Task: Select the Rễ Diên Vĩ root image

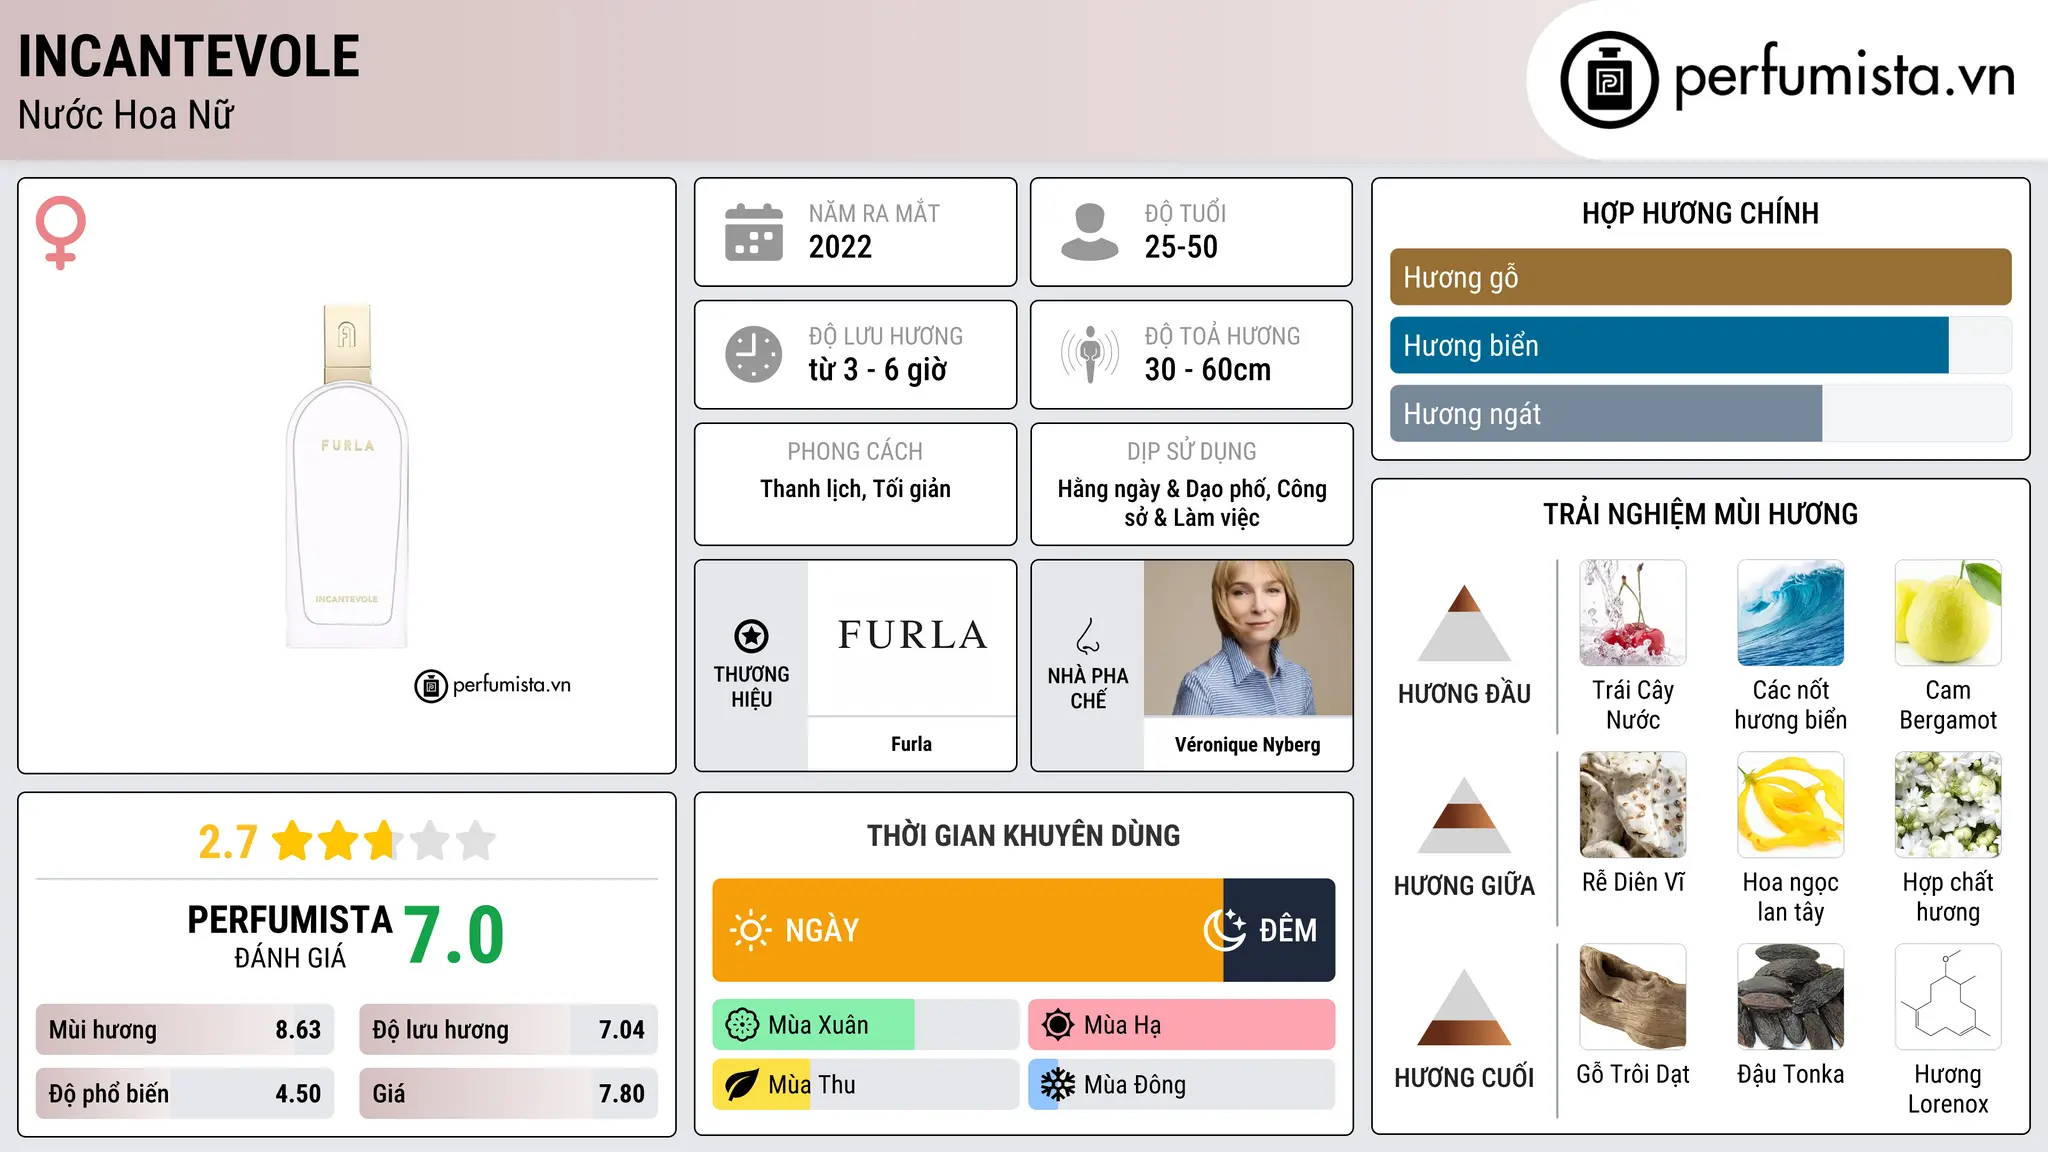Action: (x=1633, y=805)
